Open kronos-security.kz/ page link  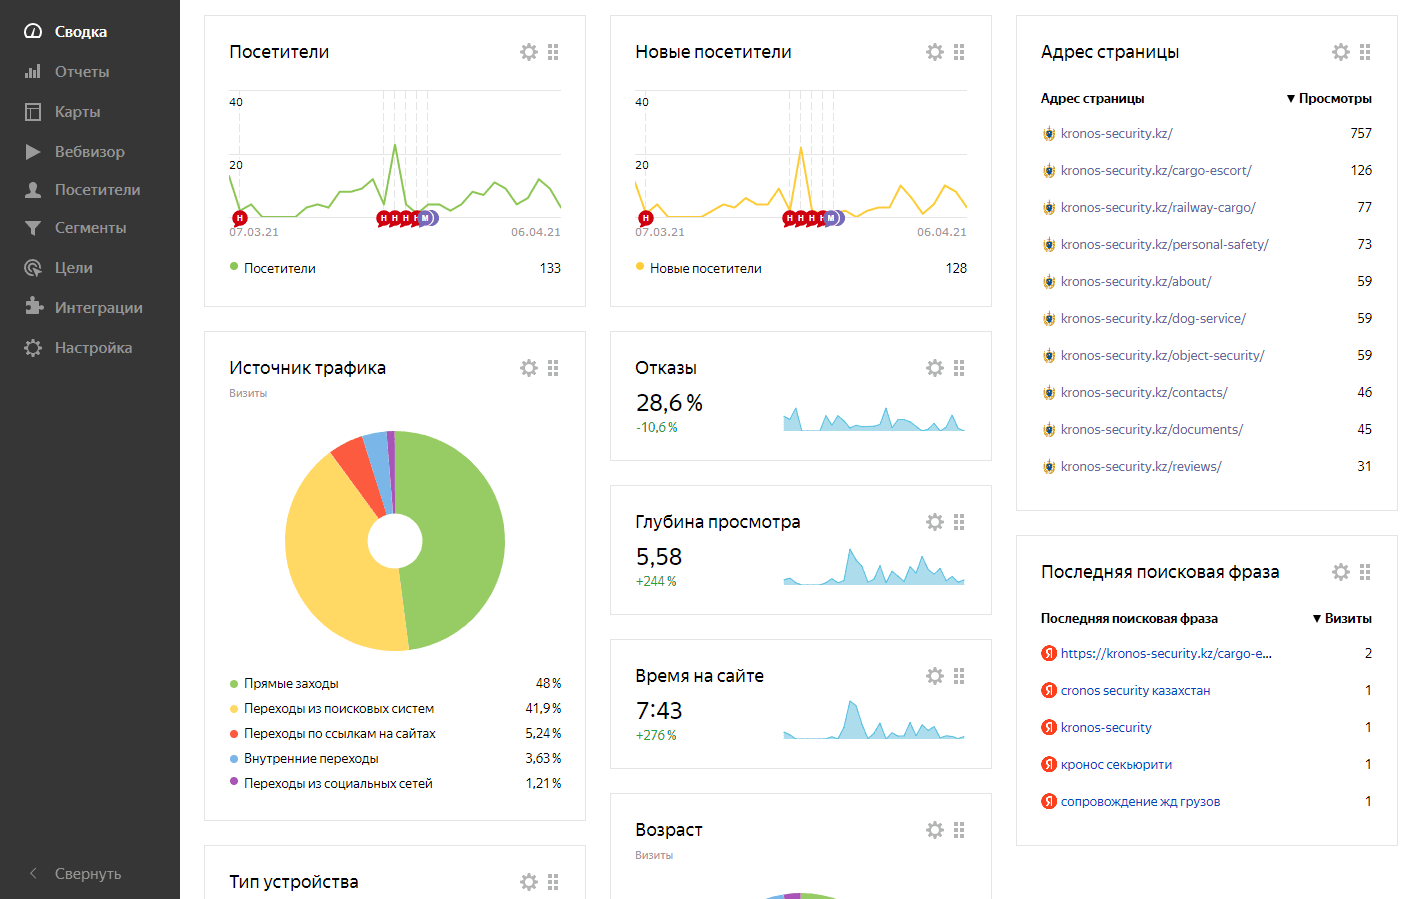[1116, 133]
